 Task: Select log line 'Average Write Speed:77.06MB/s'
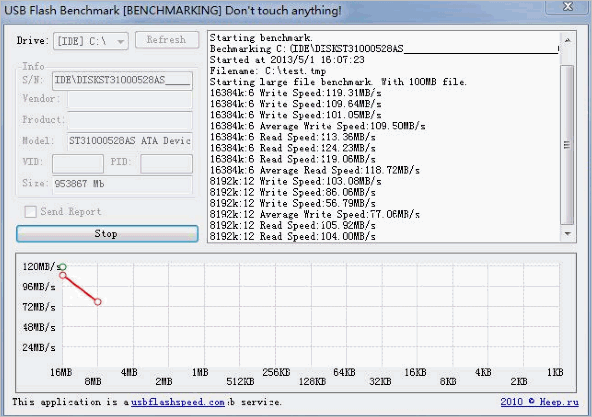(x=314, y=214)
